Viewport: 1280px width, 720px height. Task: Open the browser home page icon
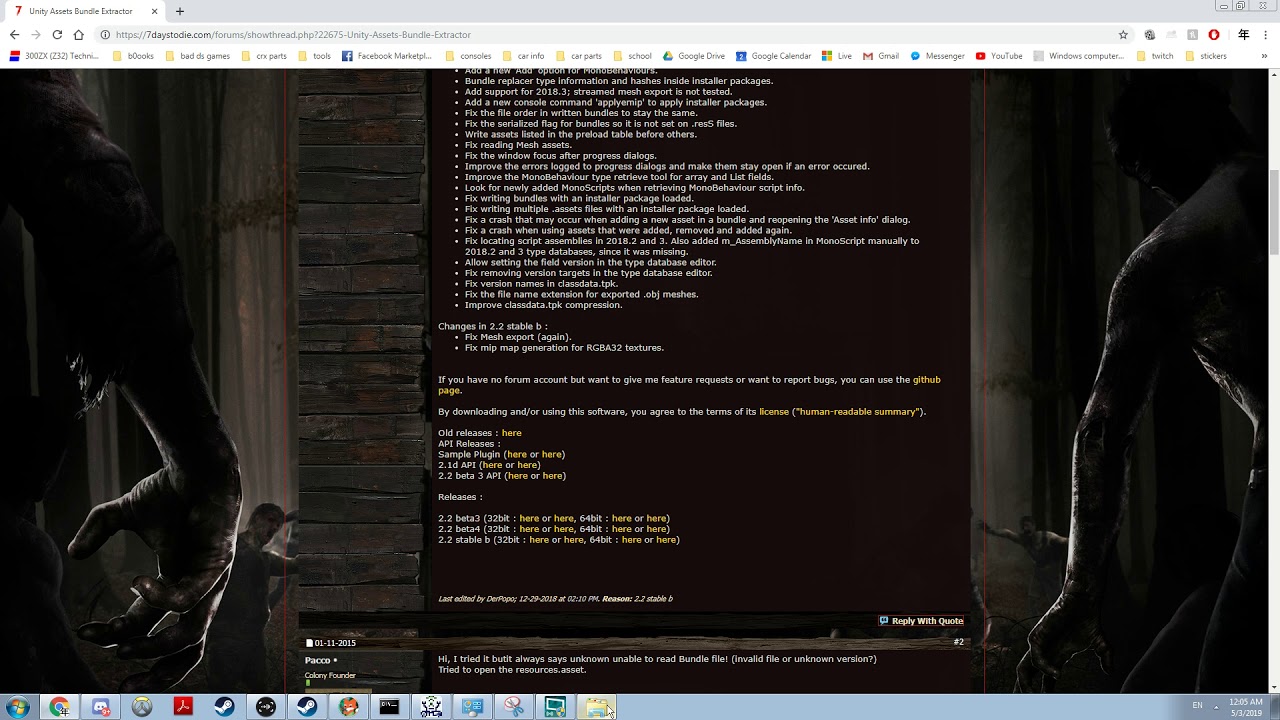pyautogui.click(x=79, y=34)
